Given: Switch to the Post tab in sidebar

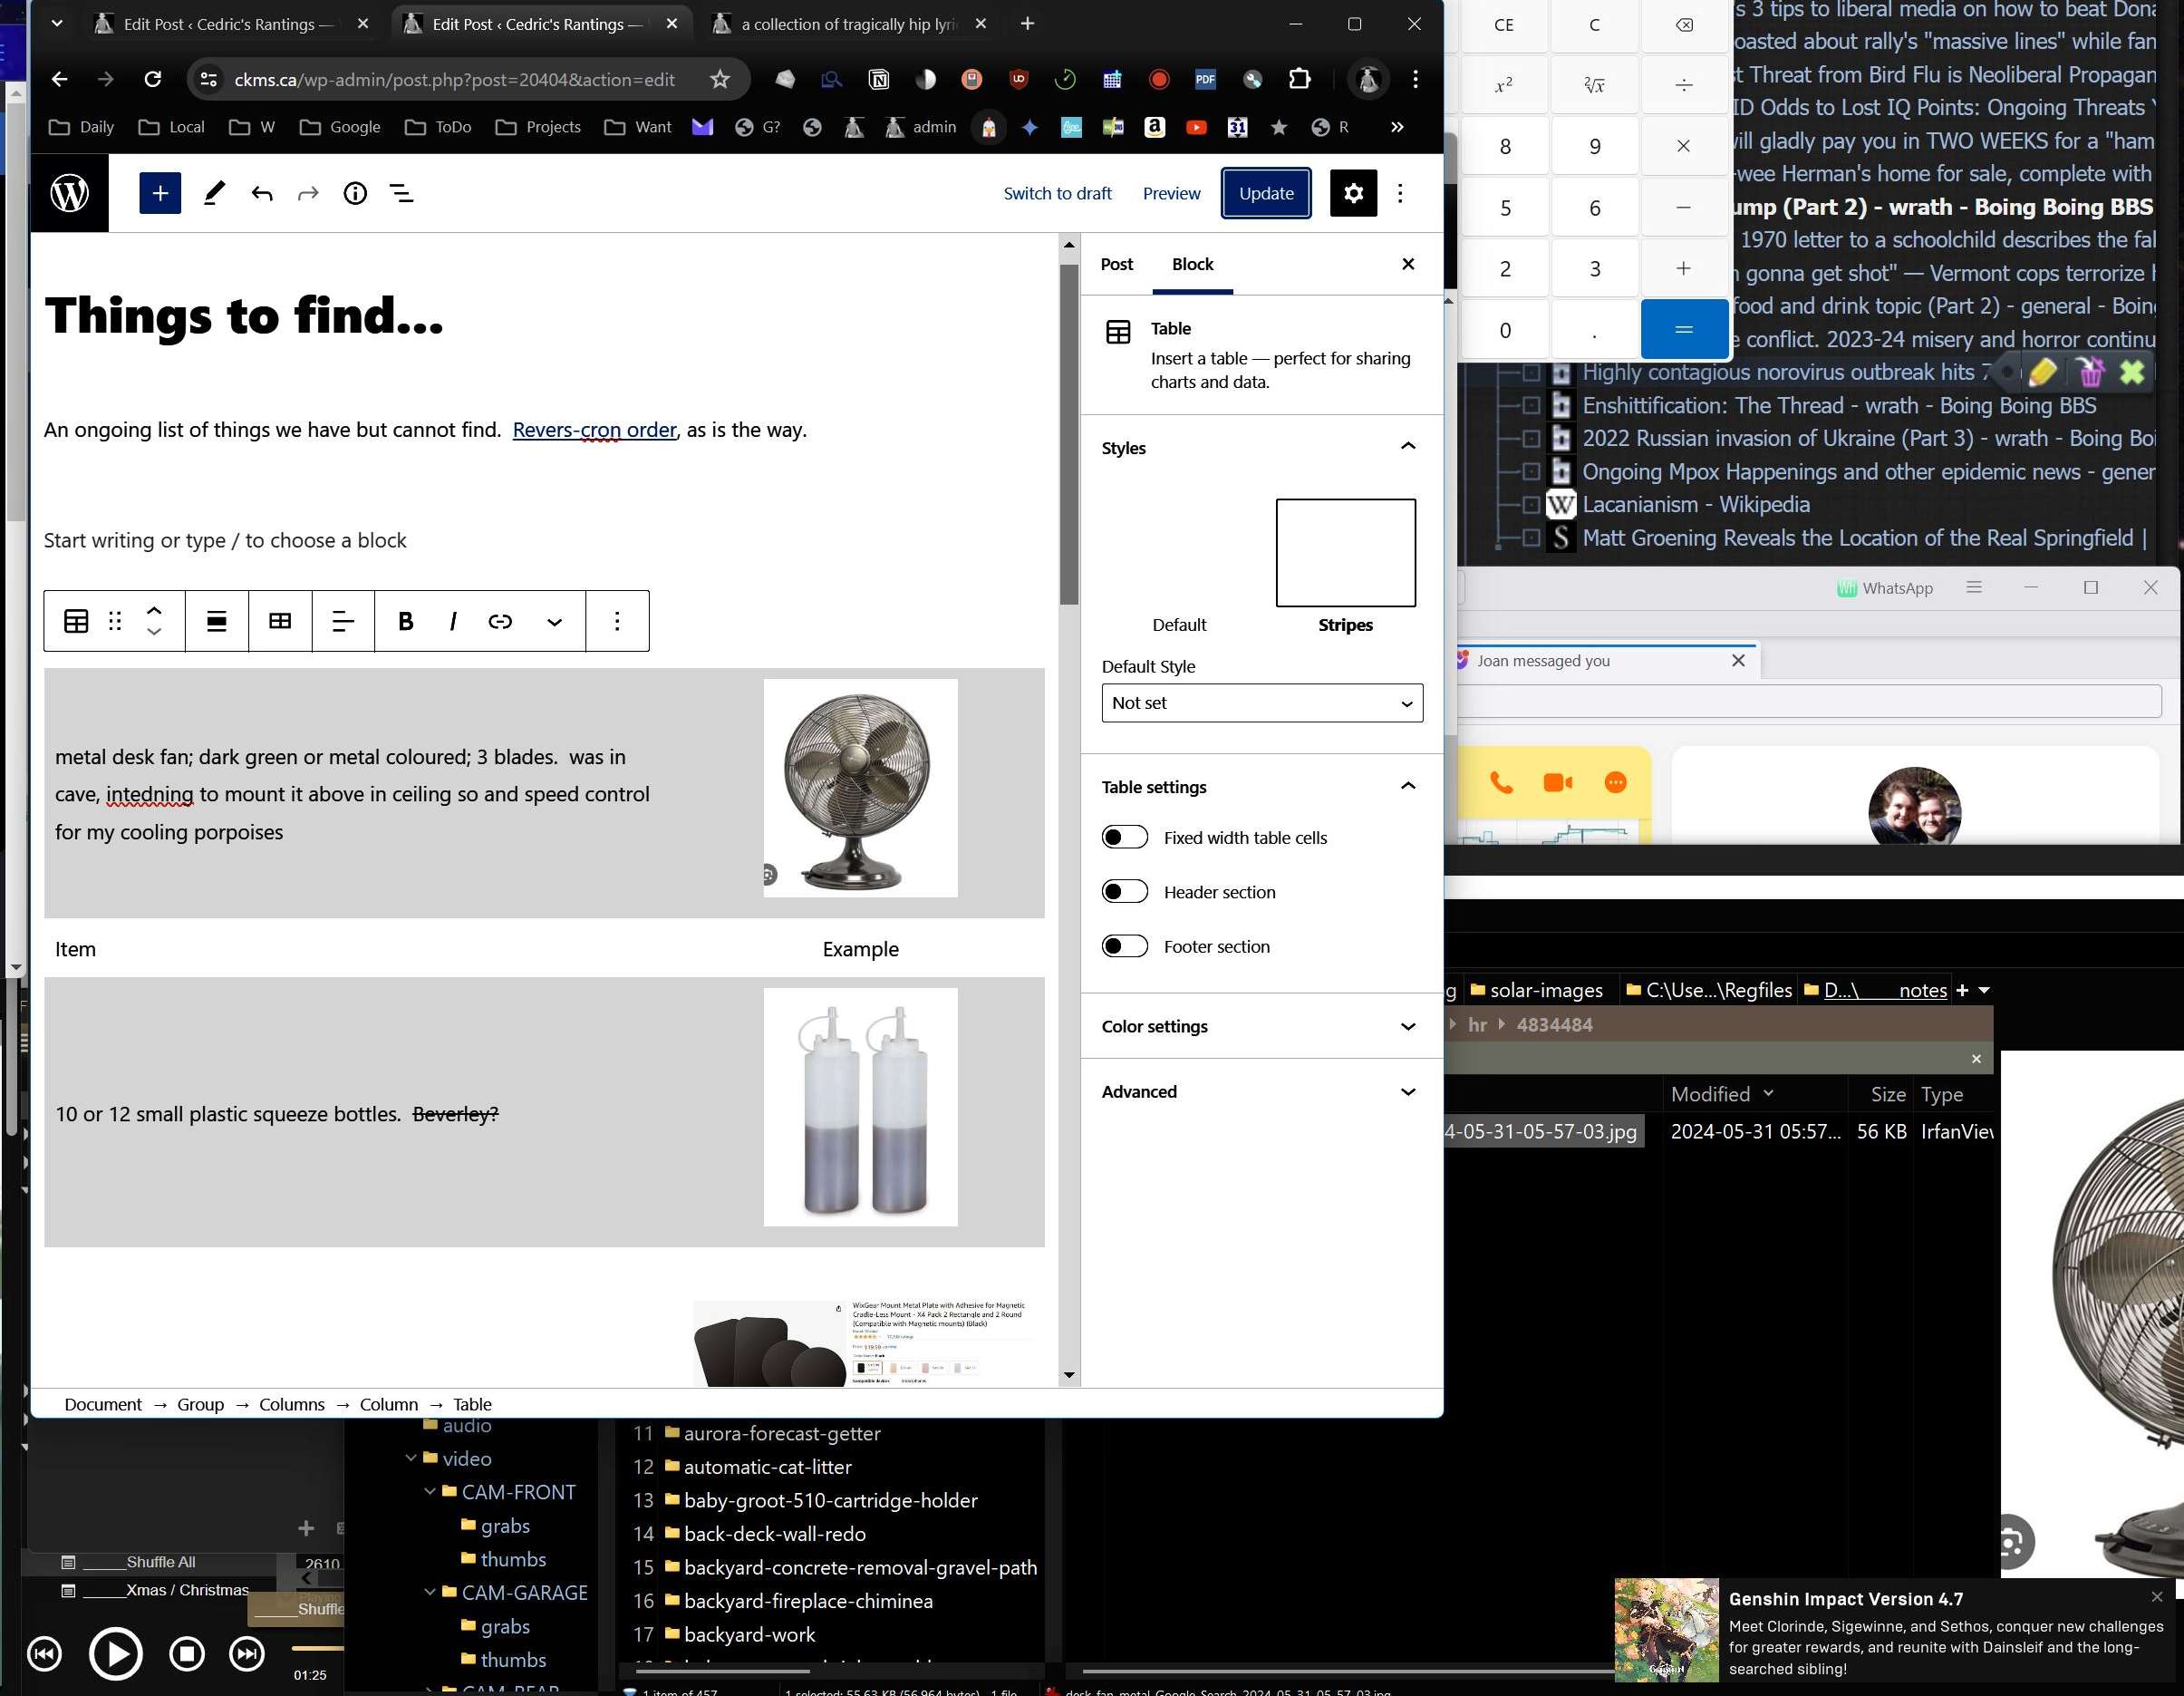Looking at the screenshot, I should (x=1116, y=264).
